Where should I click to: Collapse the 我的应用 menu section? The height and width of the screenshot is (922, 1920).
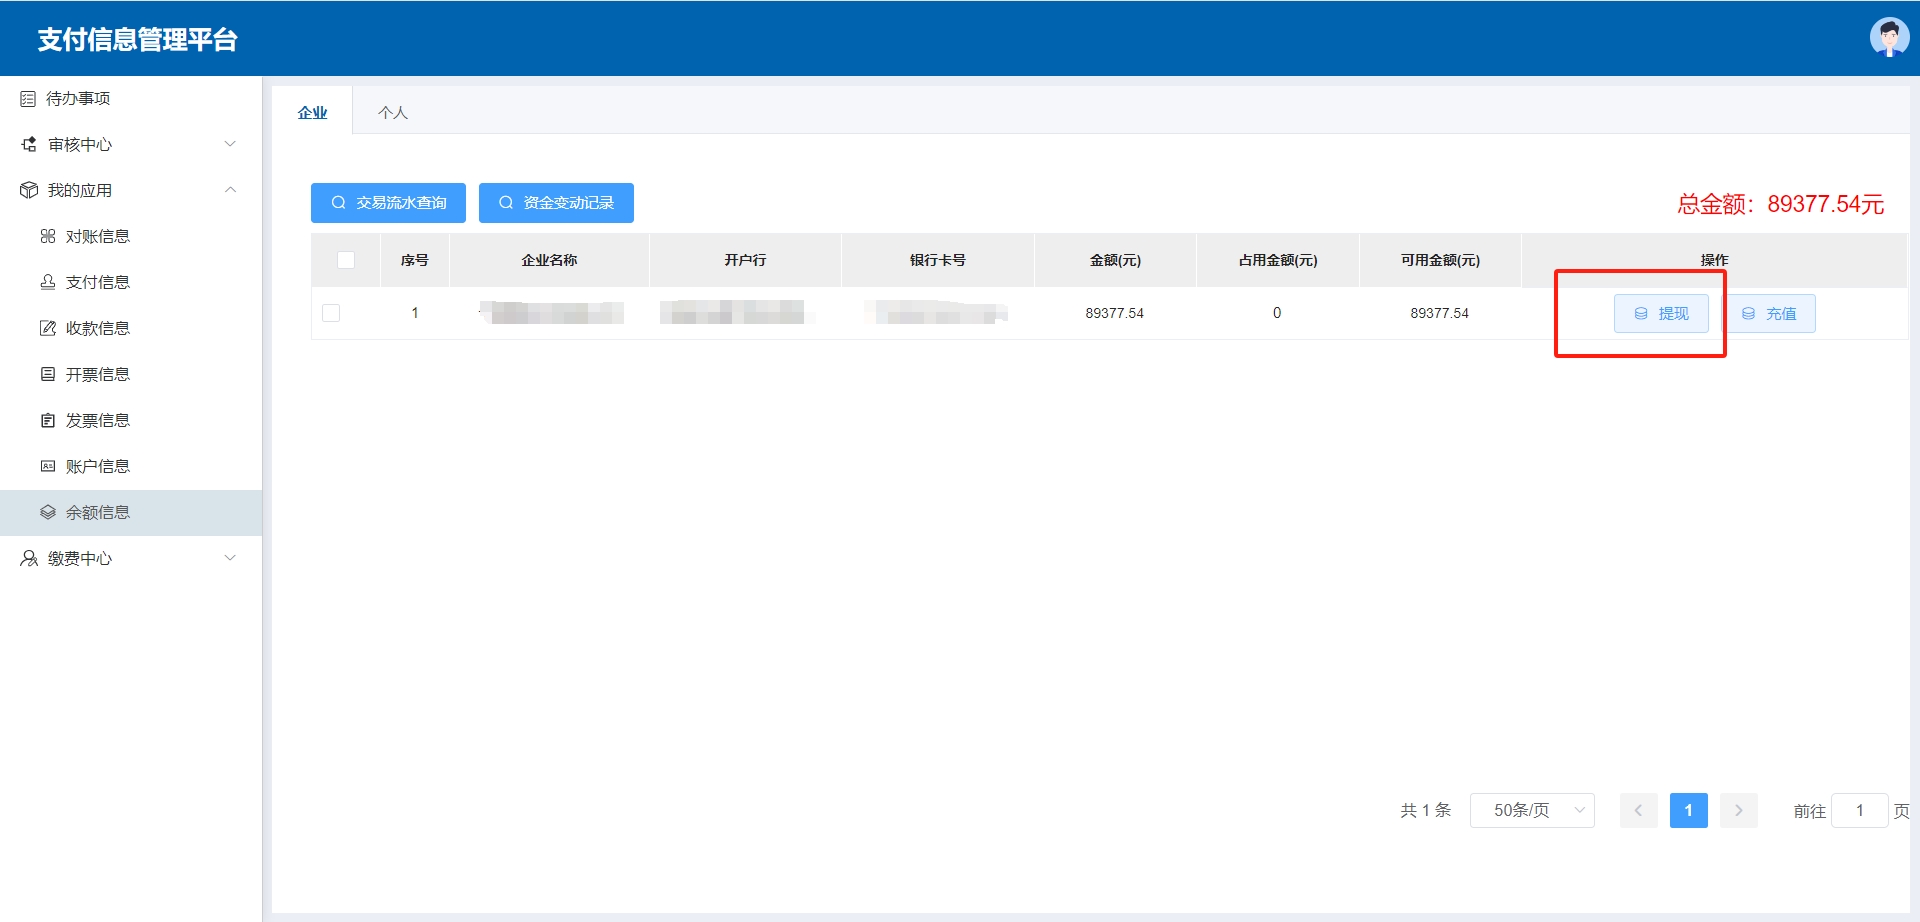pyautogui.click(x=230, y=190)
